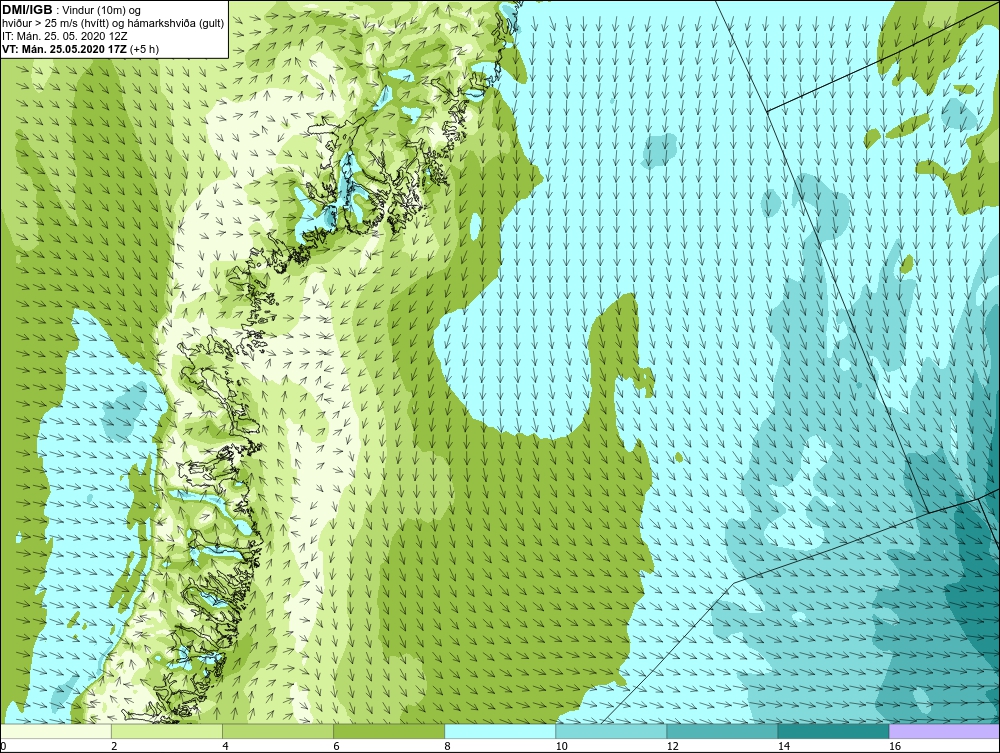Click the legend scale label '16'
The height and width of the screenshot is (753, 1000).
[895, 746]
